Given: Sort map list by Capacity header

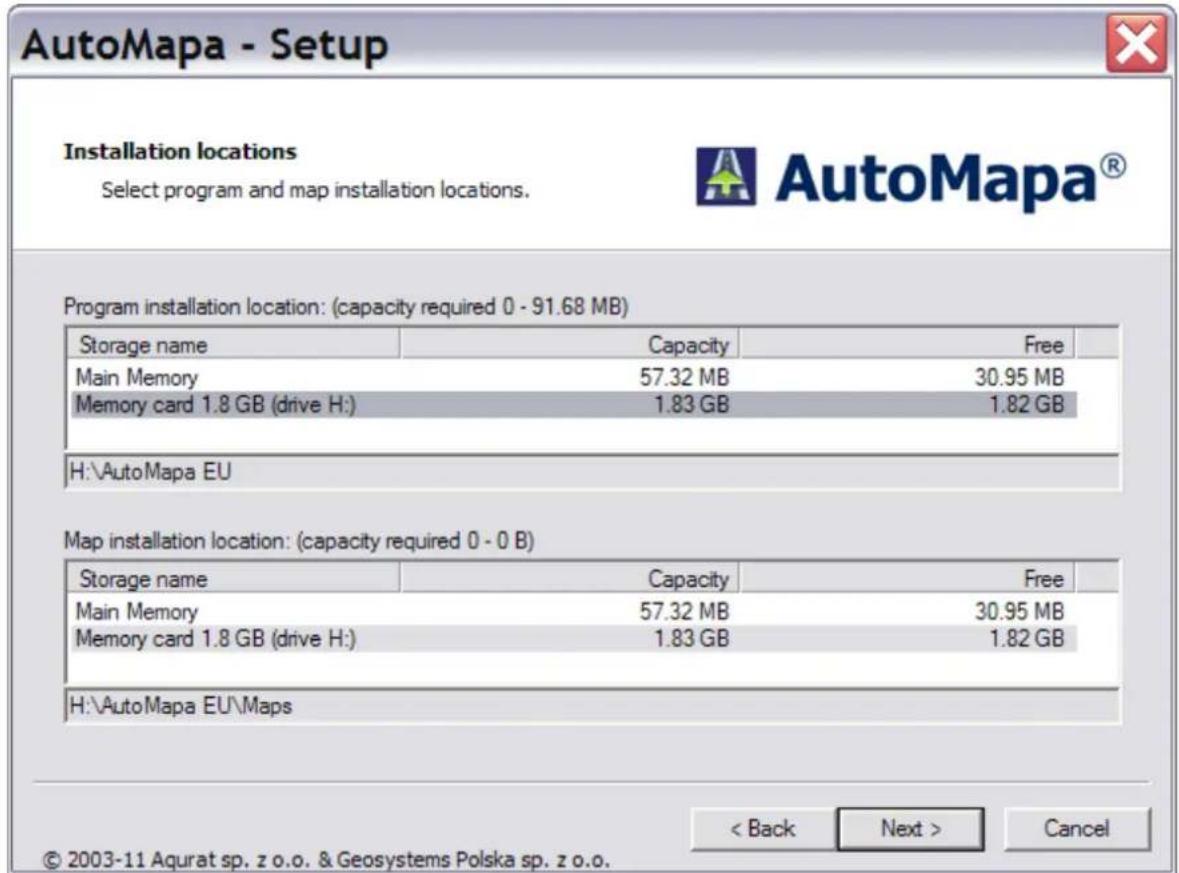Looking at the screenshot, I should point(569,578).
